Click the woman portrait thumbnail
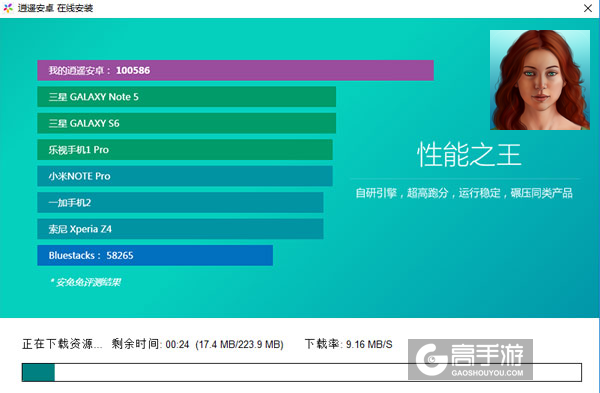 [540, 80]
